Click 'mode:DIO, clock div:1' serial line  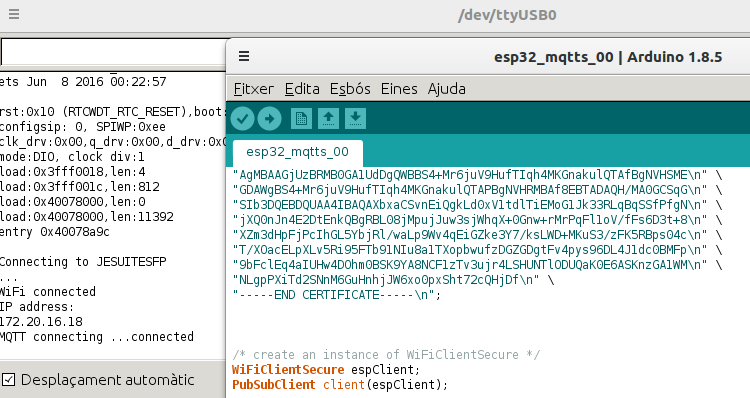[72, 157]
